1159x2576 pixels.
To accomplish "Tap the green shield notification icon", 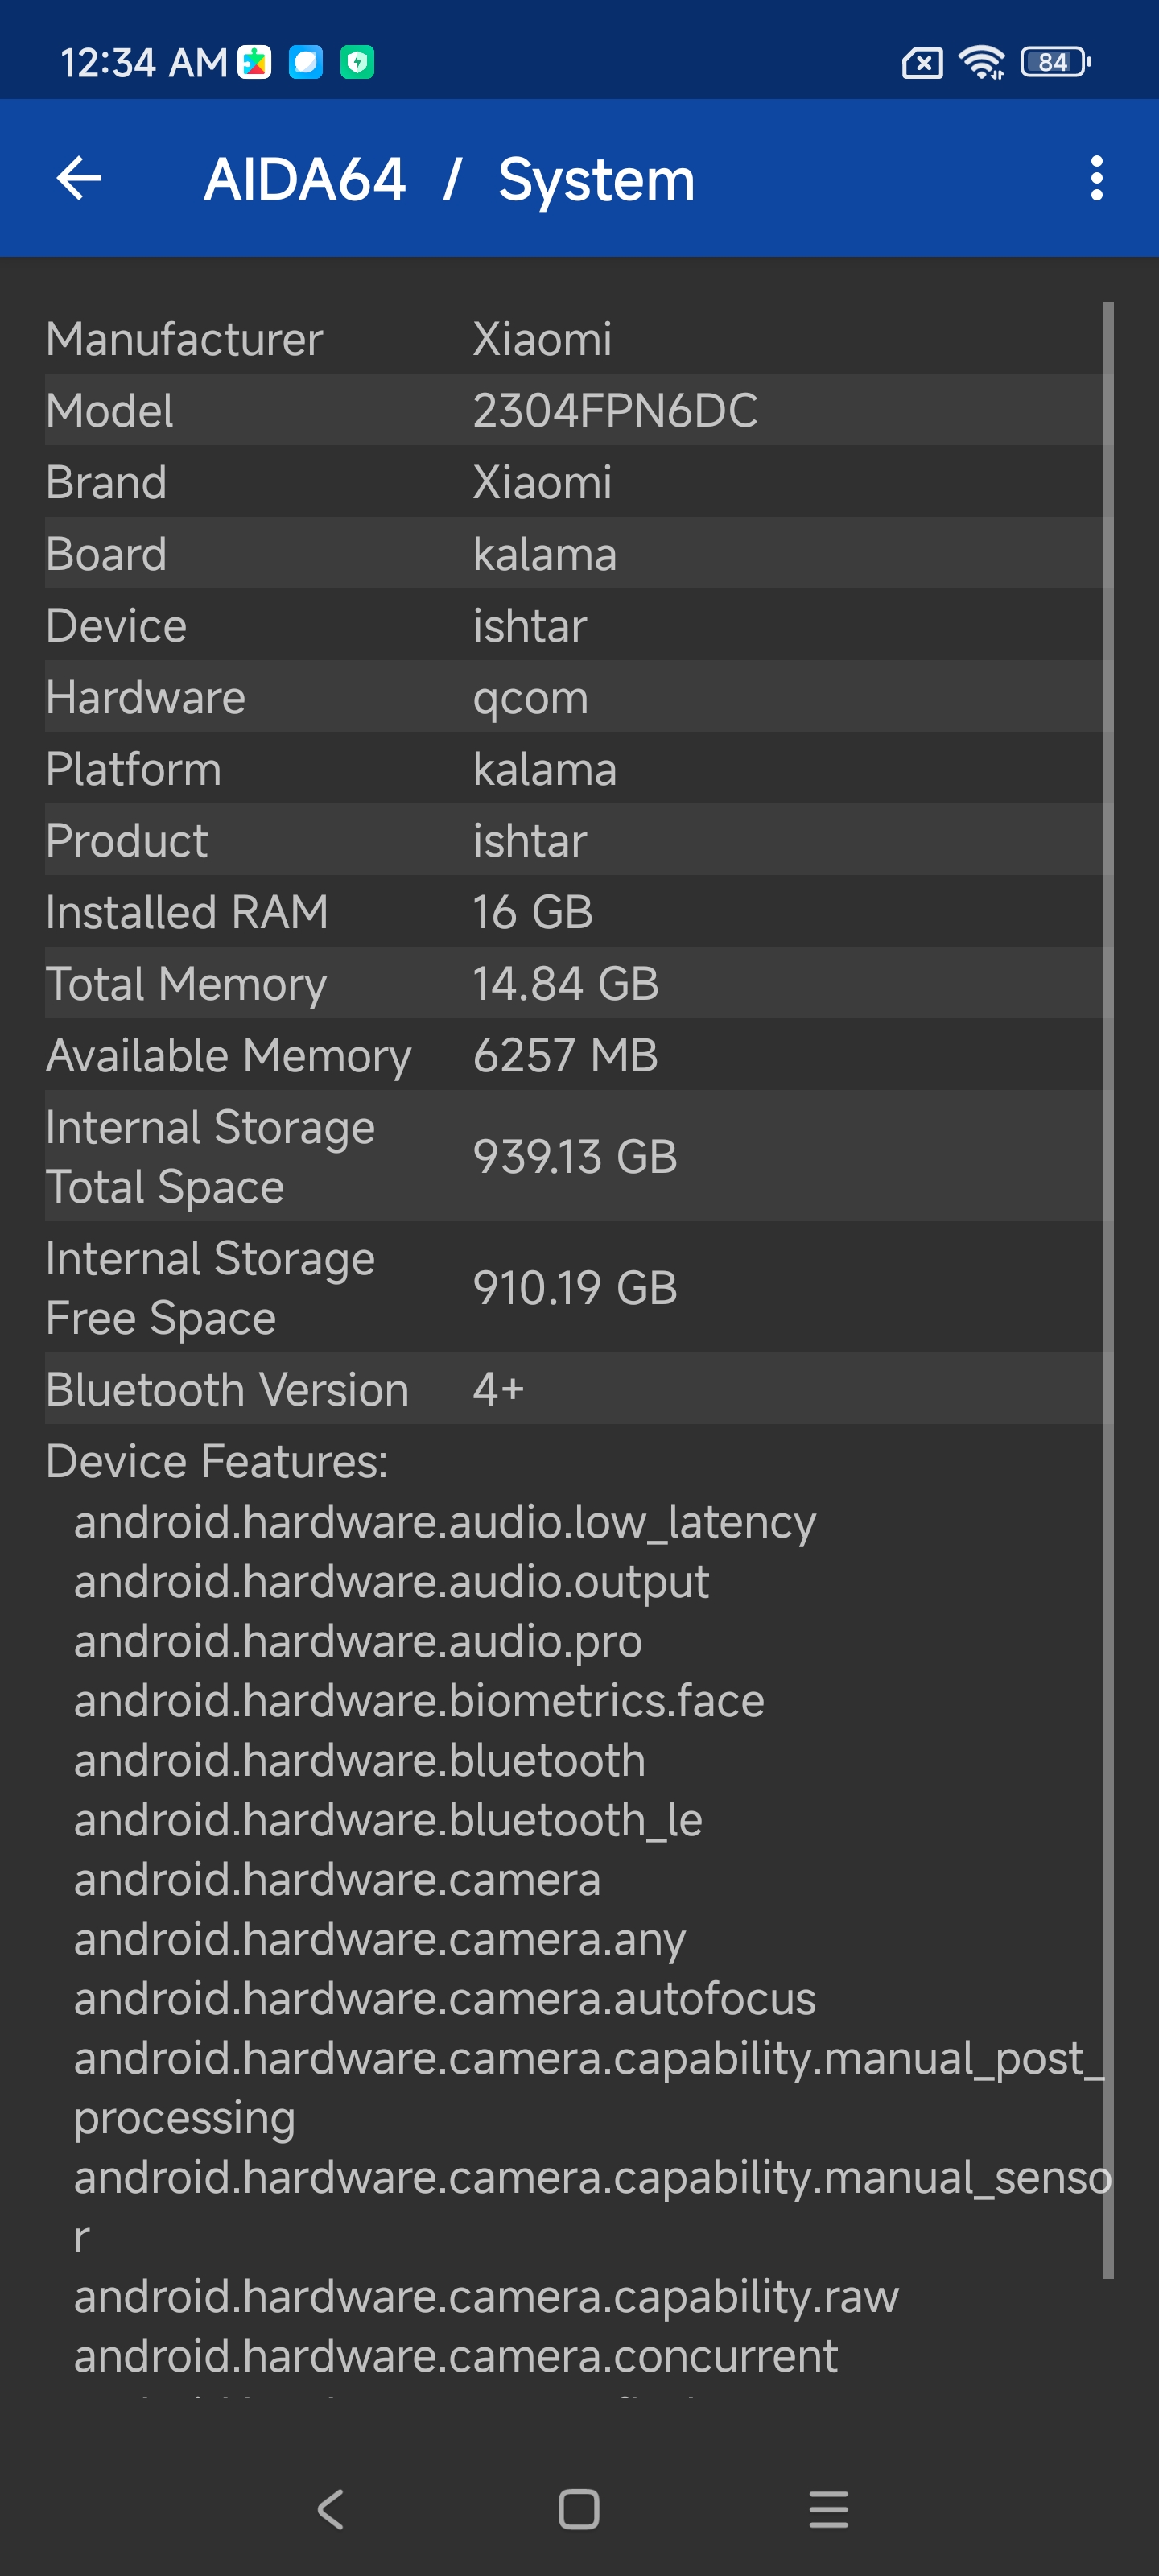I will tap(357, 62).
